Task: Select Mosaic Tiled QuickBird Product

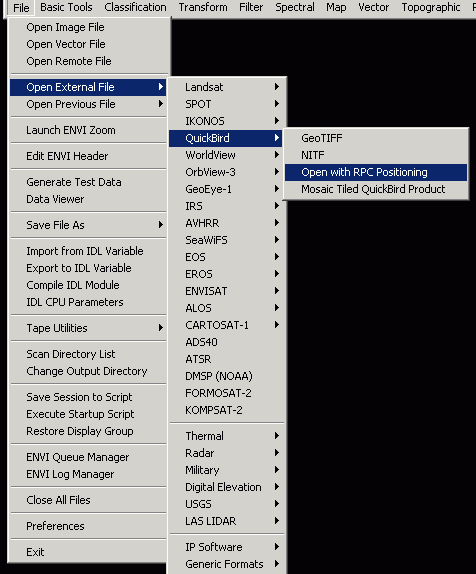Action: 376,189
